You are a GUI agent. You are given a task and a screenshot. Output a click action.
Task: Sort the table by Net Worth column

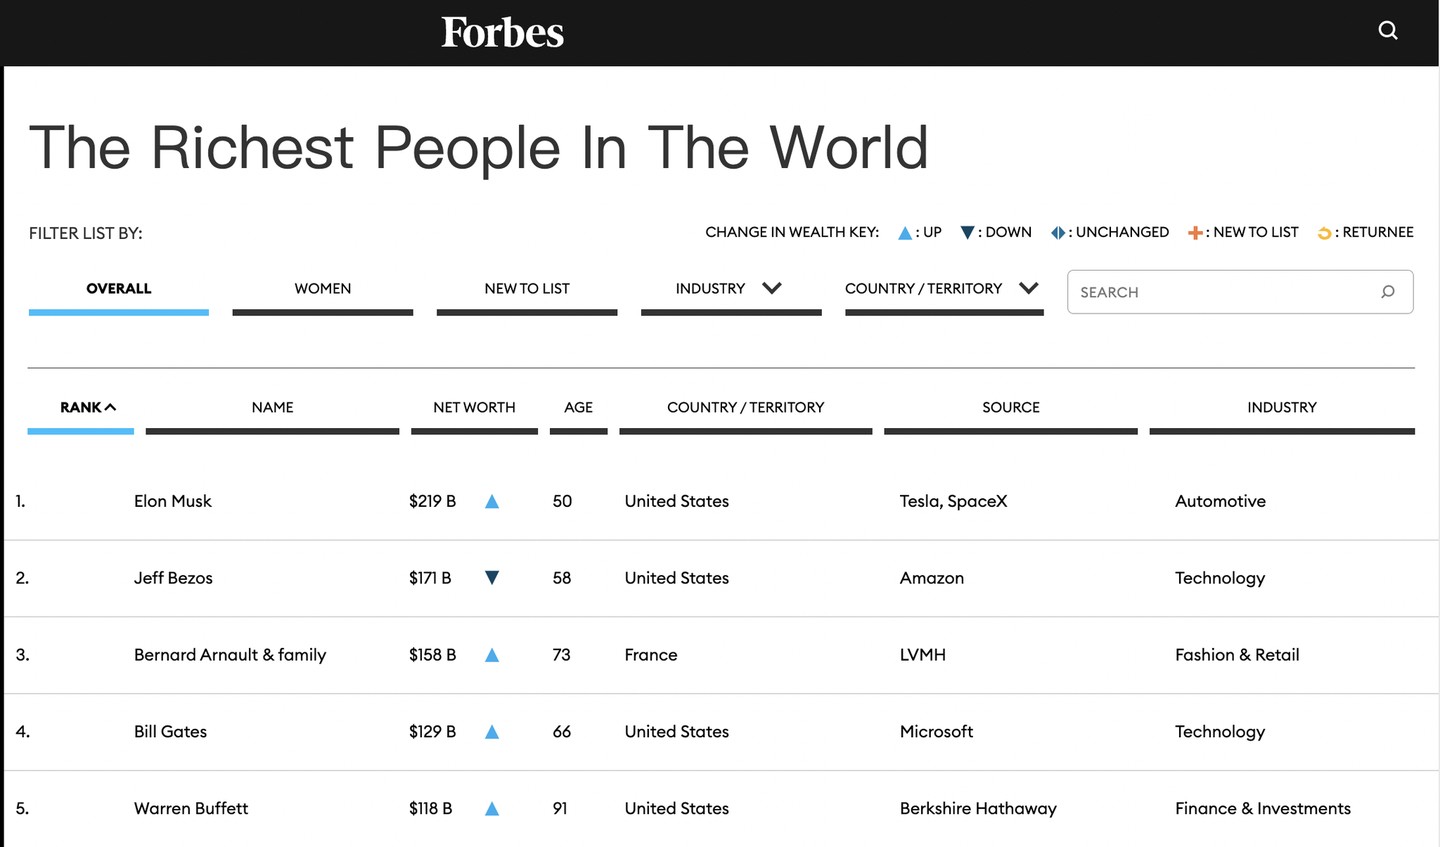pos(474,408)
